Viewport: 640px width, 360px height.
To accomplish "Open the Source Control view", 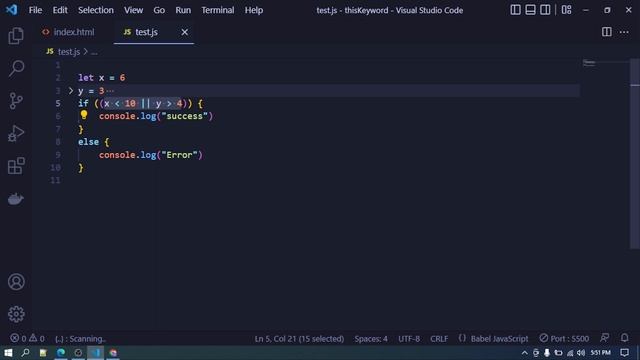I will [16, 101].
